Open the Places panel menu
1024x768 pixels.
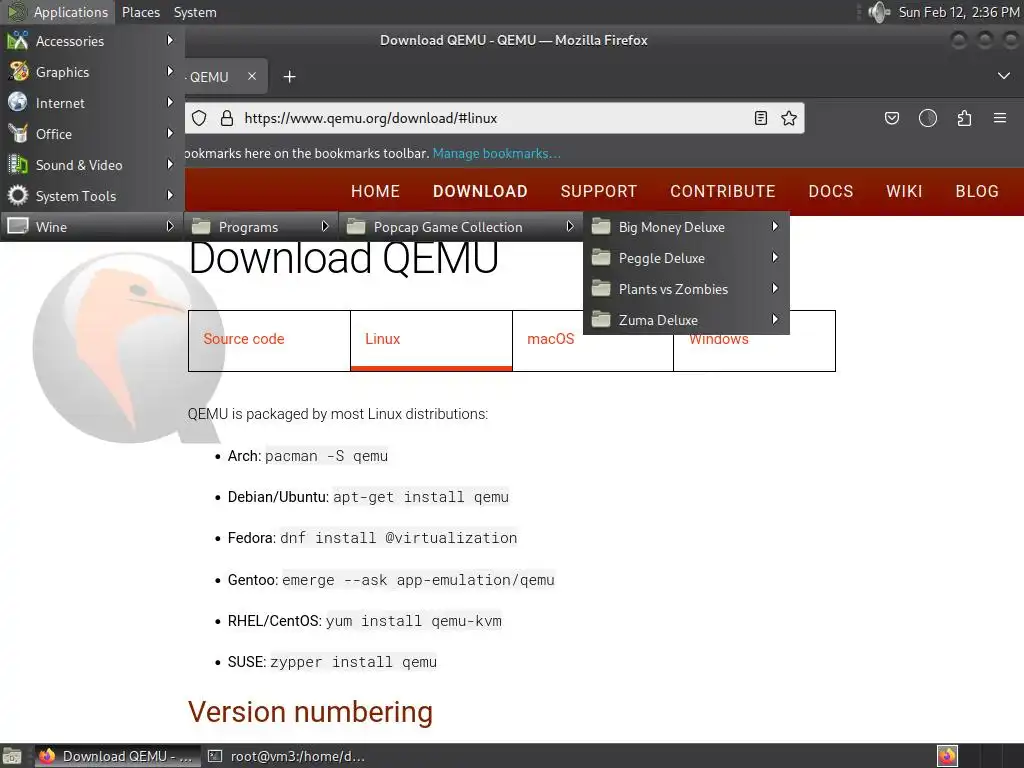pyautogui.click(x=140, y=12)
